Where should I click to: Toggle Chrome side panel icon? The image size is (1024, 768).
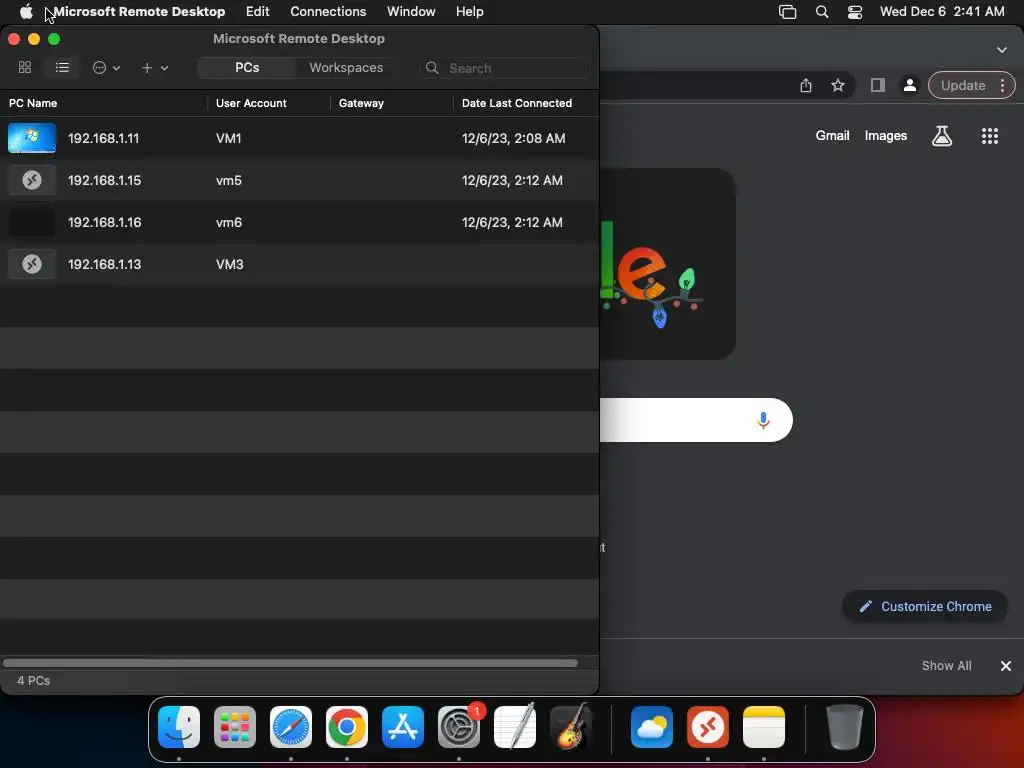tap(878, 85)
